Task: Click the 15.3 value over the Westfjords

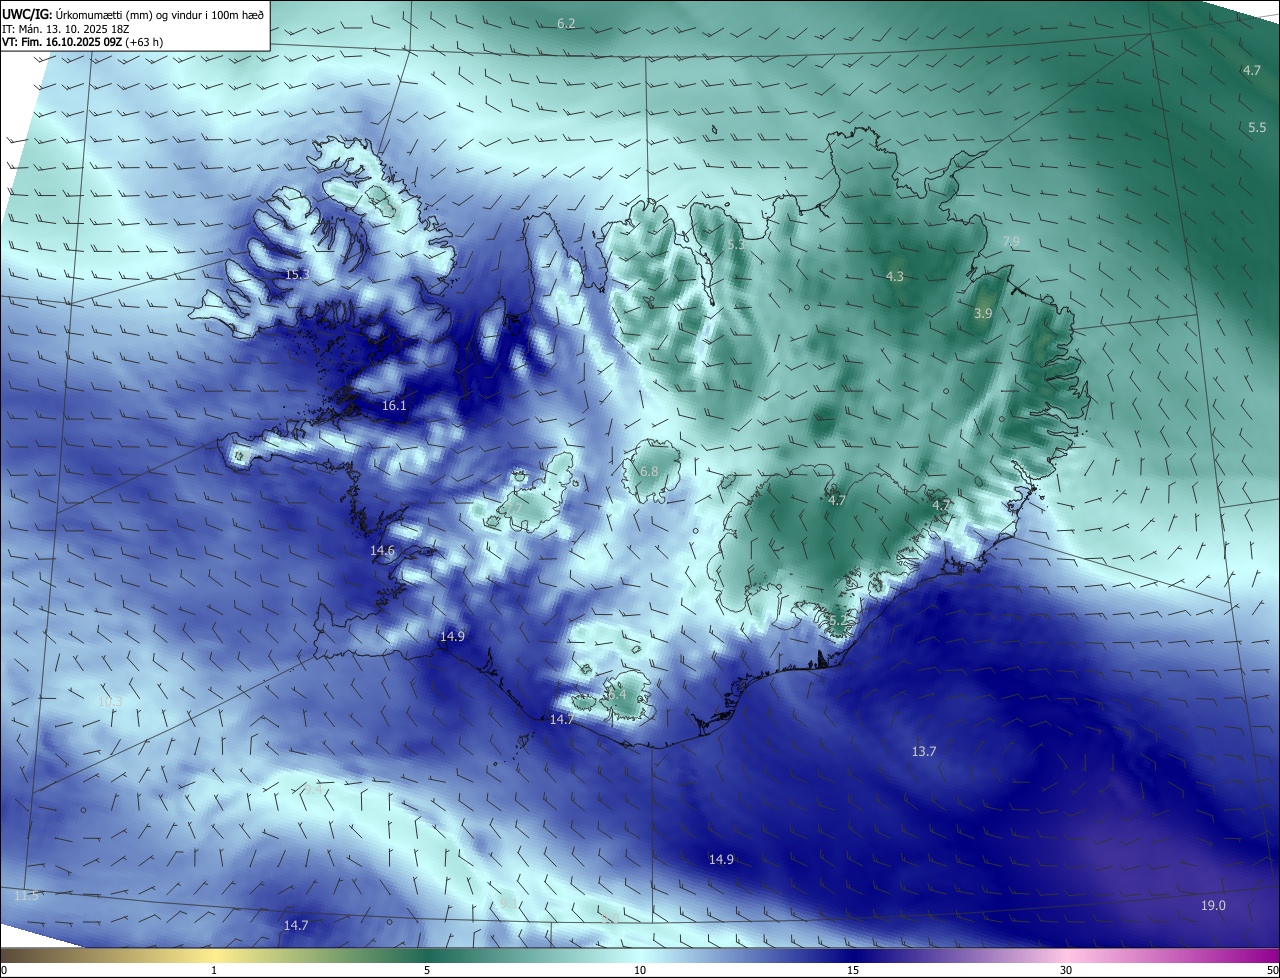Action: [297, 275]
